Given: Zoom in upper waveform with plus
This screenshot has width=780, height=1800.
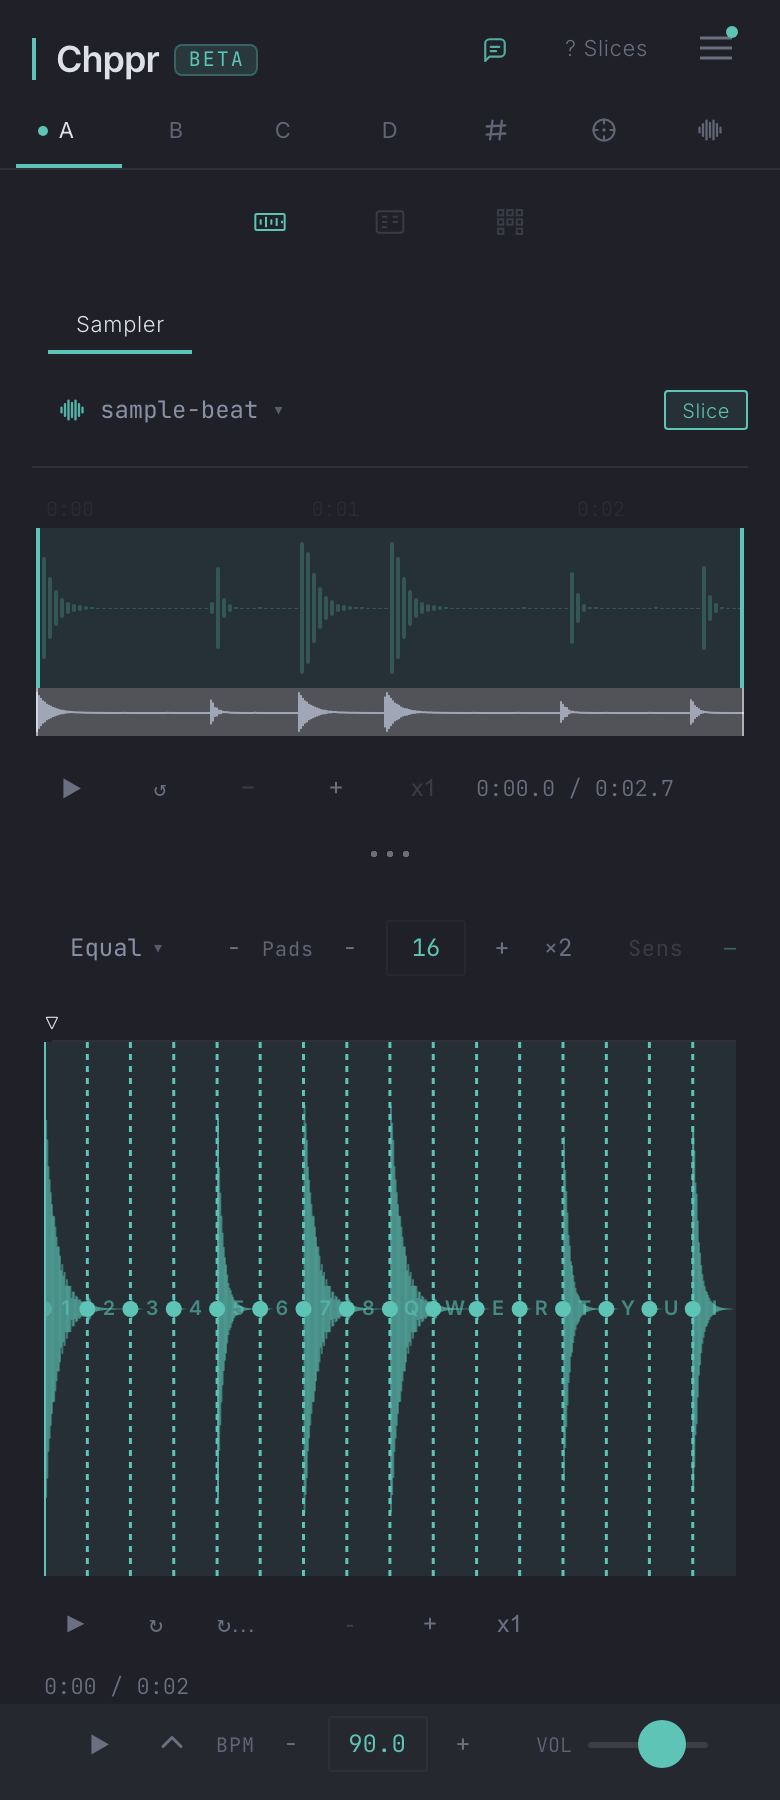Looking at the screenshot, I should coord(336,789).
